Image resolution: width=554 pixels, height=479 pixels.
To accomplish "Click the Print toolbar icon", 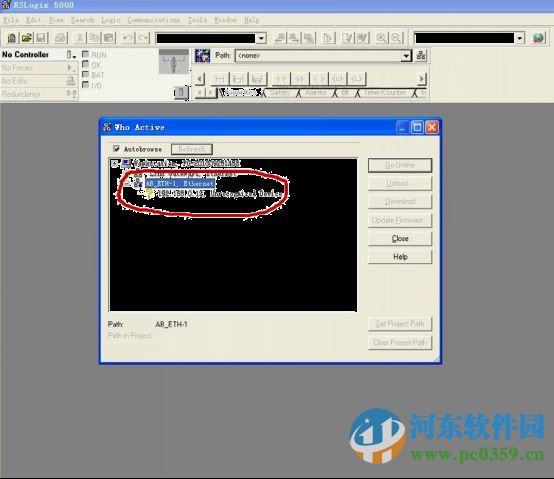I will pos(61,38).
